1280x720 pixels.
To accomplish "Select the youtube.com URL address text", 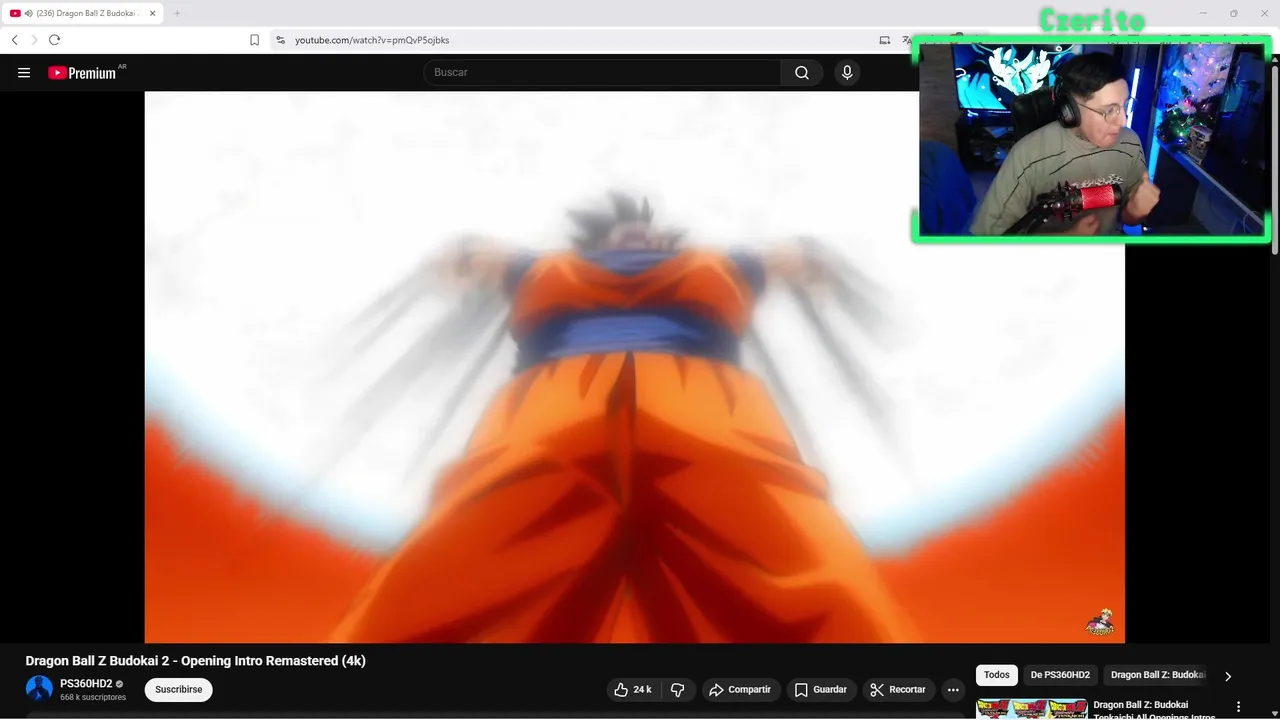I will 372,40.
